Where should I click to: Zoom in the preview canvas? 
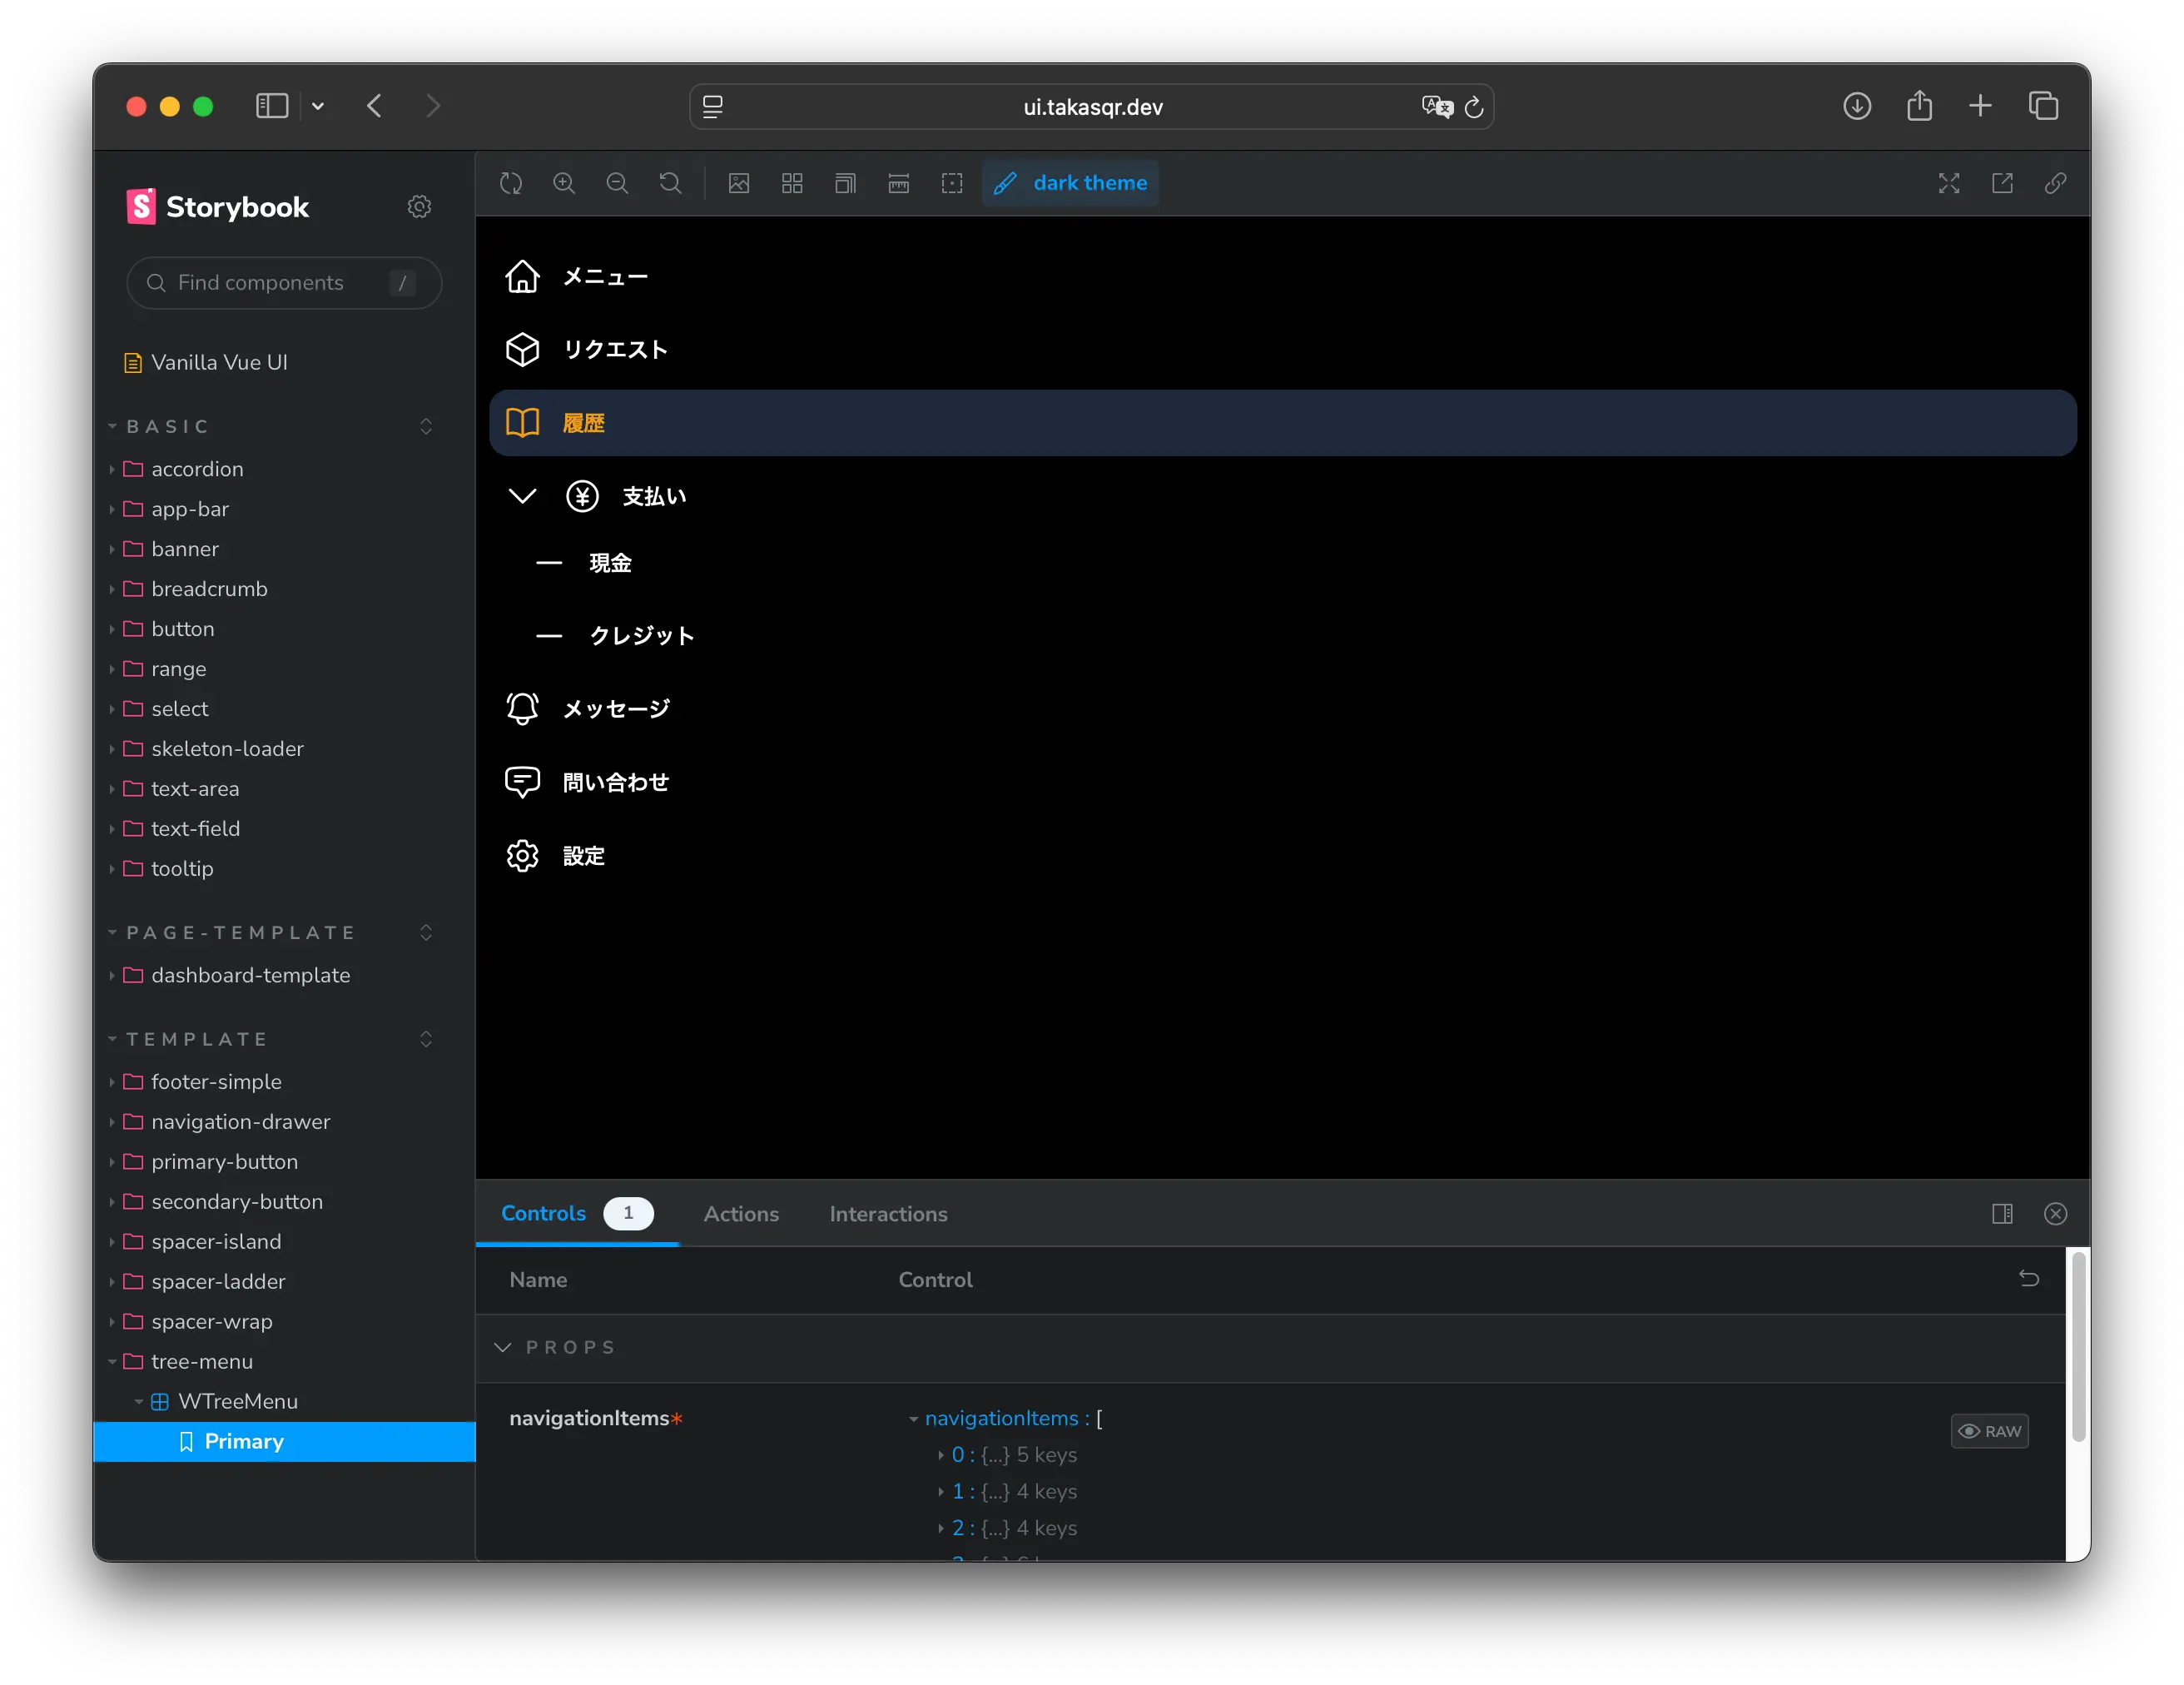(x=564, y=183)
